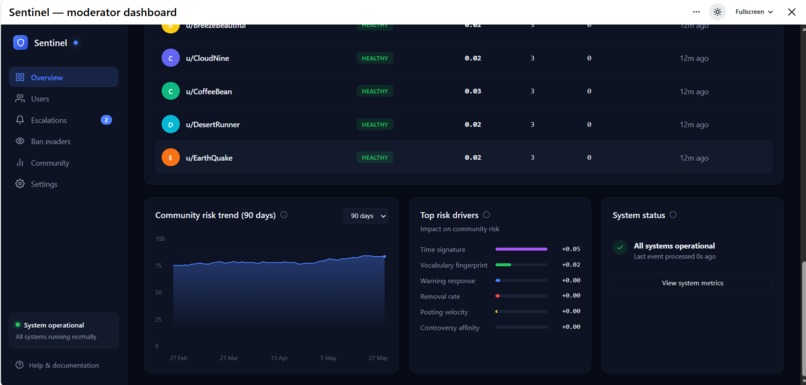Click the All systems operational text
Image resolution: width=806 pixels, height=385 pixels.
(674, 246)
